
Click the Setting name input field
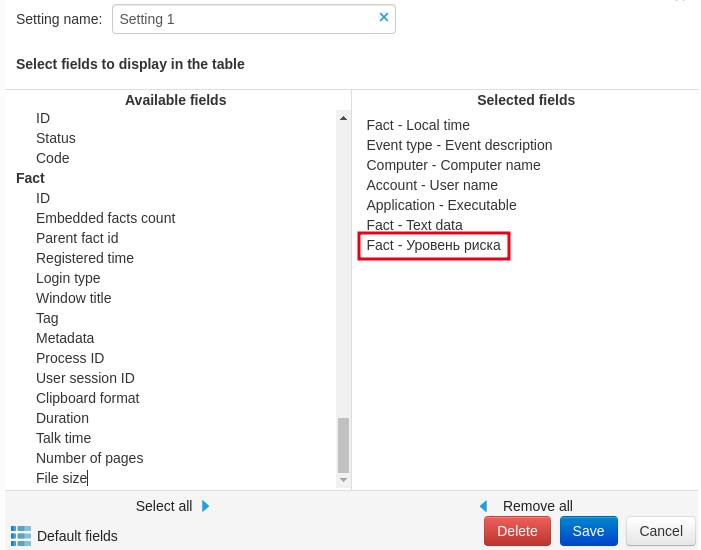click(x=243, y=19)
